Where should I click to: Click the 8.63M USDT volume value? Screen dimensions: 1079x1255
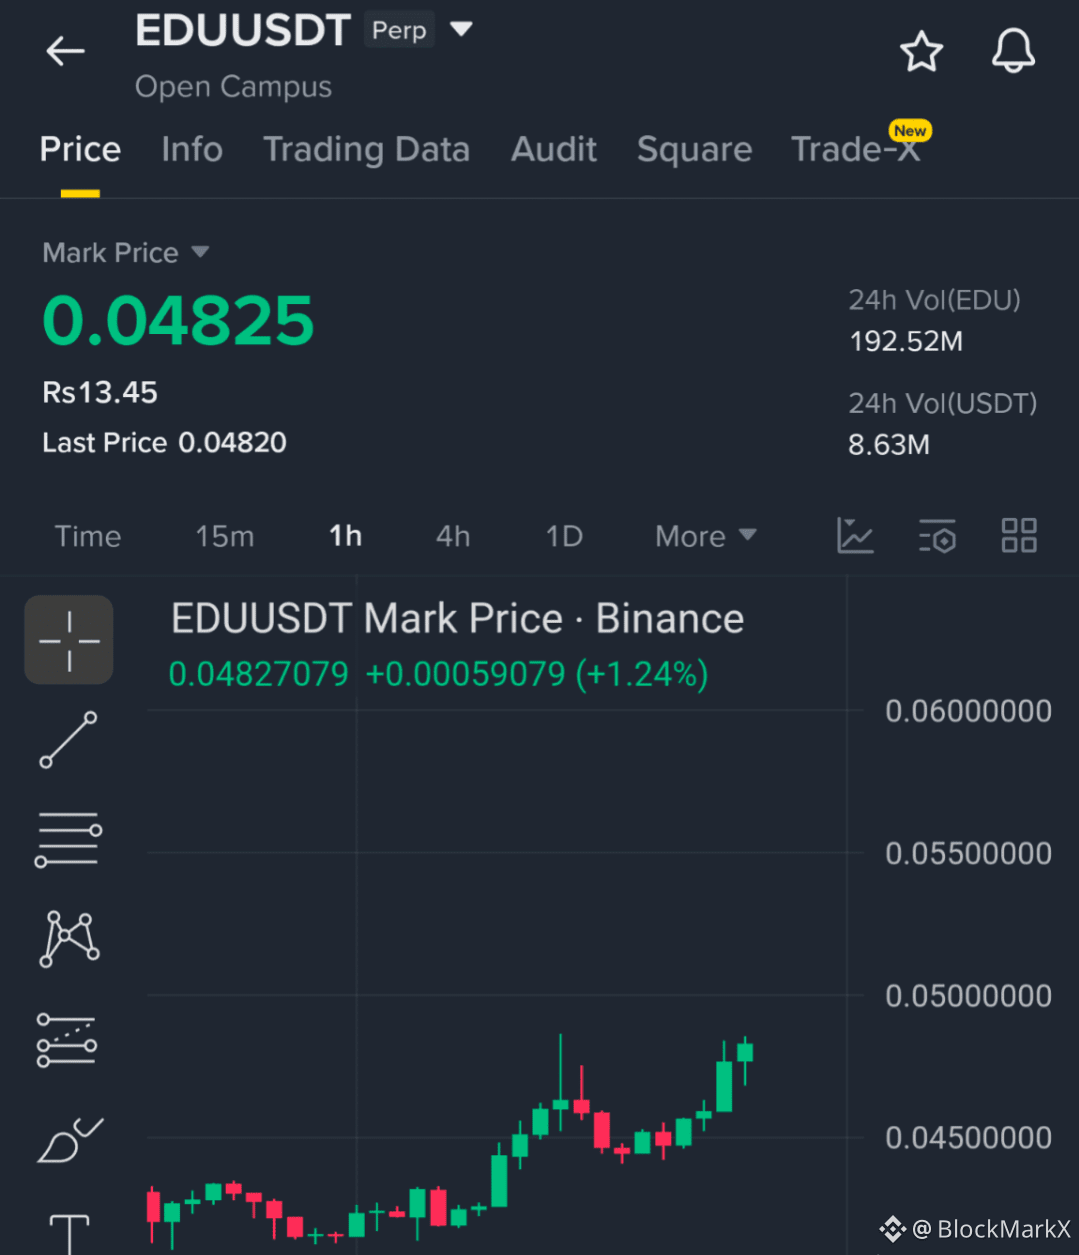[x=888, y=444]
